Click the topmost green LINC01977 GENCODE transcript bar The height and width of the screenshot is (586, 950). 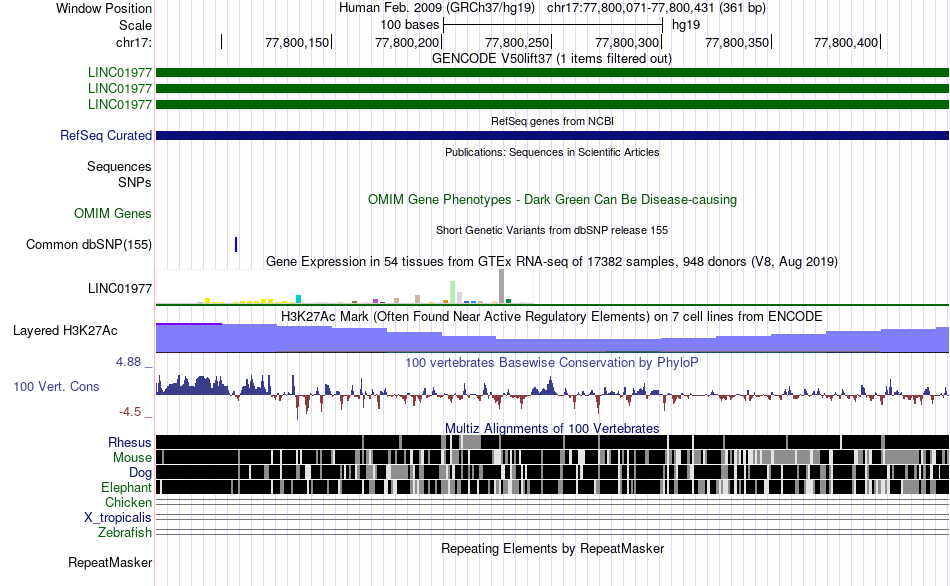pos(552,73)
